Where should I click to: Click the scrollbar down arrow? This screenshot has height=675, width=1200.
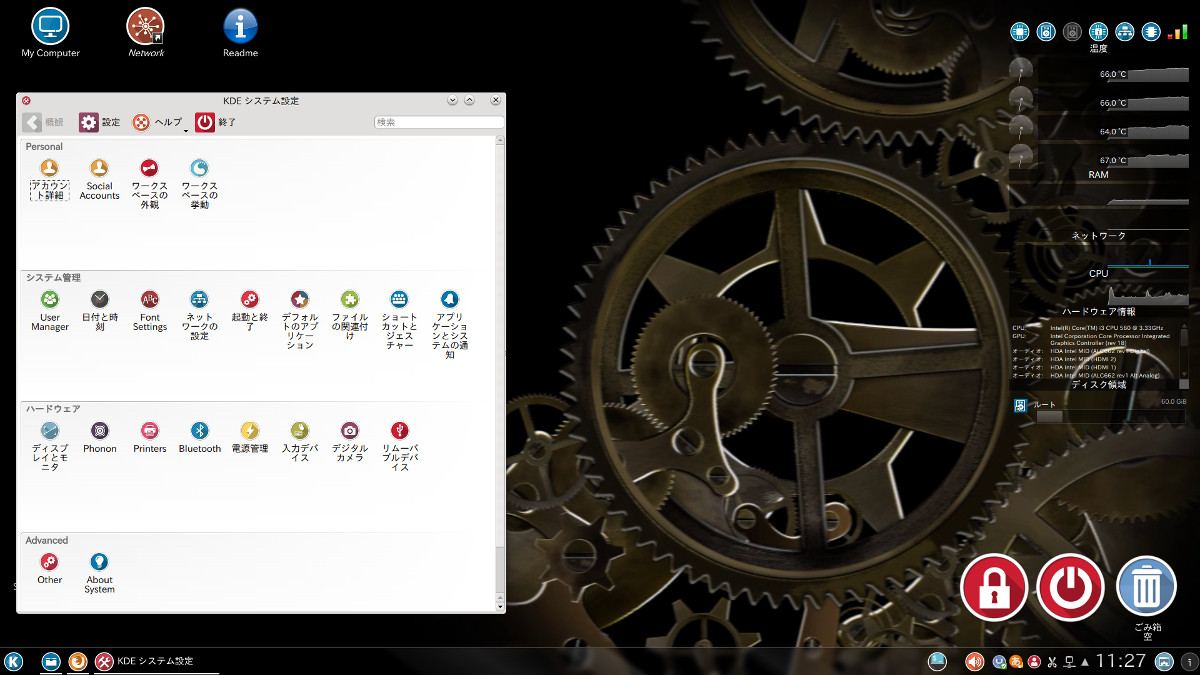click(x=500, y=607)
